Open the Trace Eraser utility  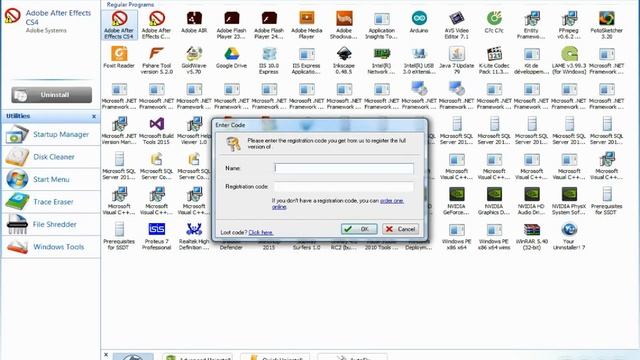51,202
